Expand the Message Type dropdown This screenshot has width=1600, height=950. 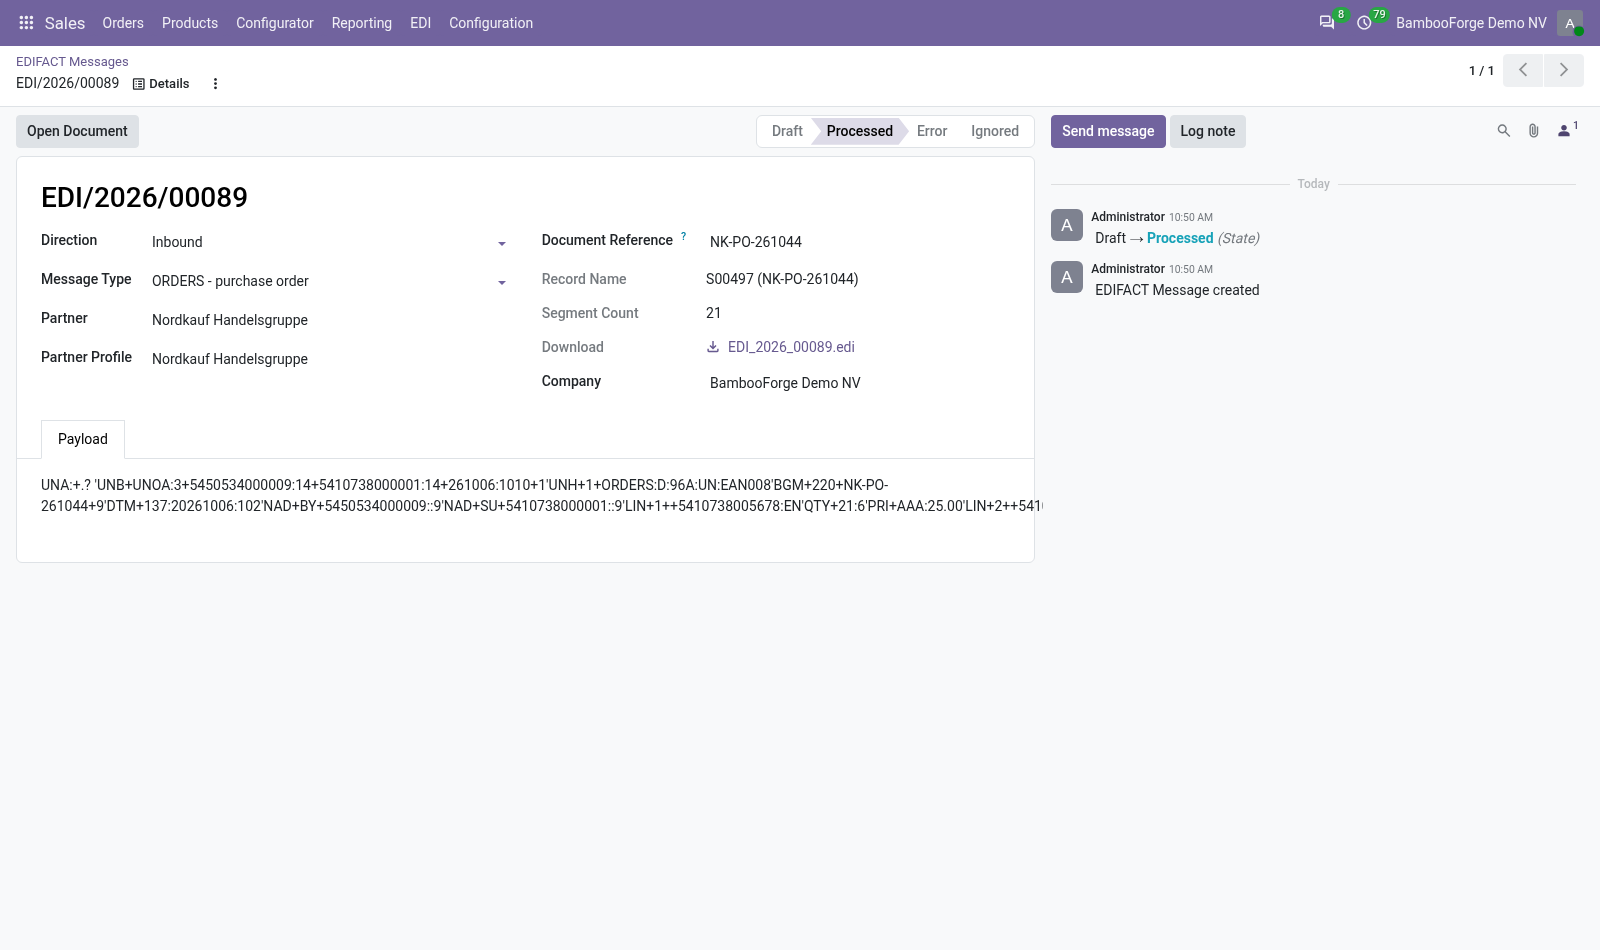click(330, 281)
